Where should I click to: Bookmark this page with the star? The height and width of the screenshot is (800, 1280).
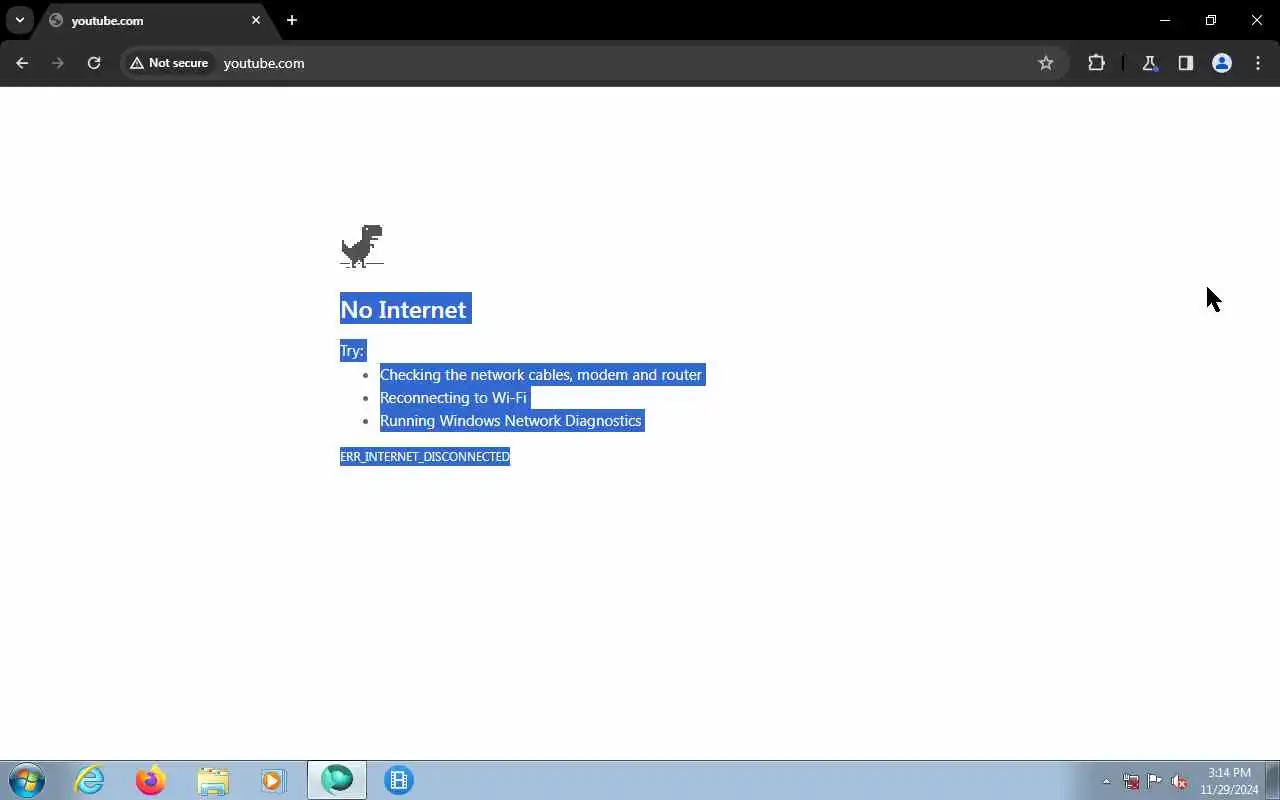click(1046, 63)
